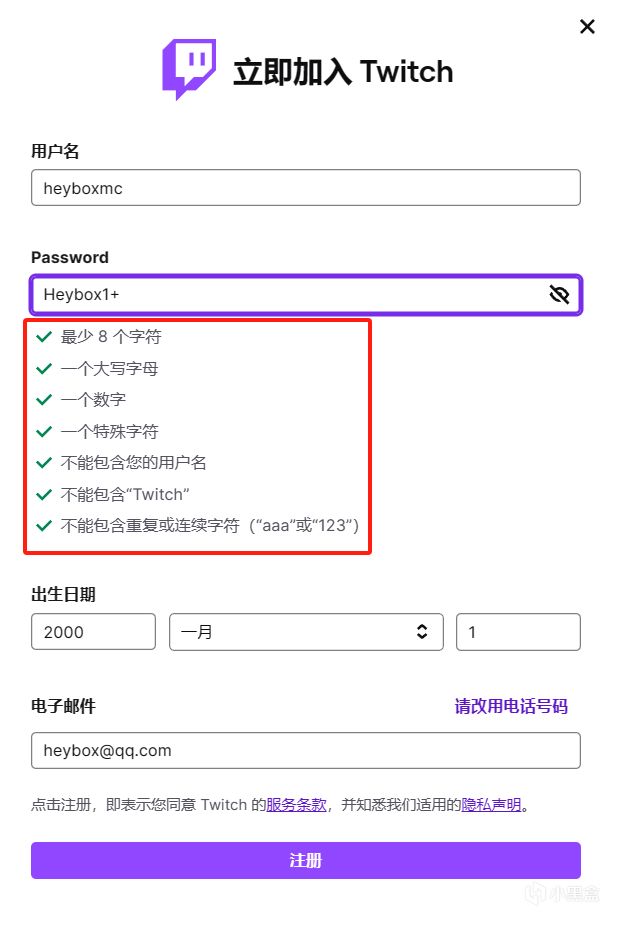
Task: Click the email field with heybox@qq.com
Action: click(305, 750)
